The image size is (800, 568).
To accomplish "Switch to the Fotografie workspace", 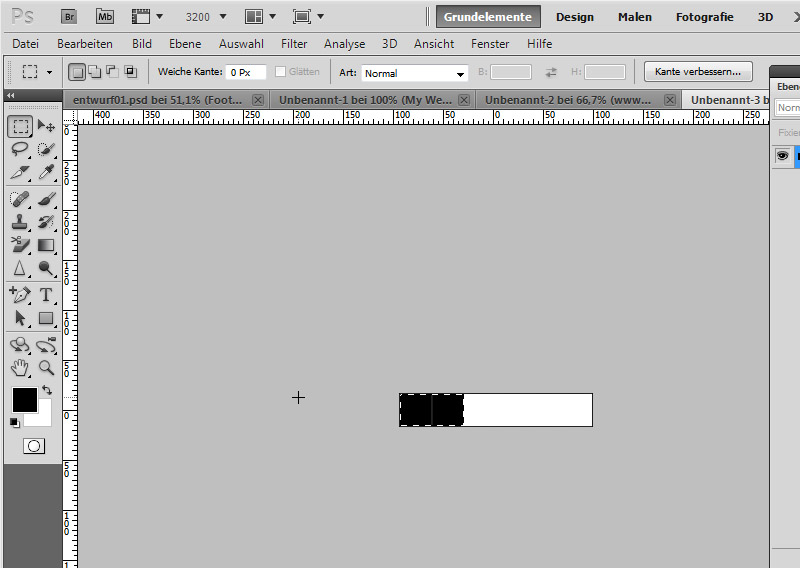I will [704, 17].
